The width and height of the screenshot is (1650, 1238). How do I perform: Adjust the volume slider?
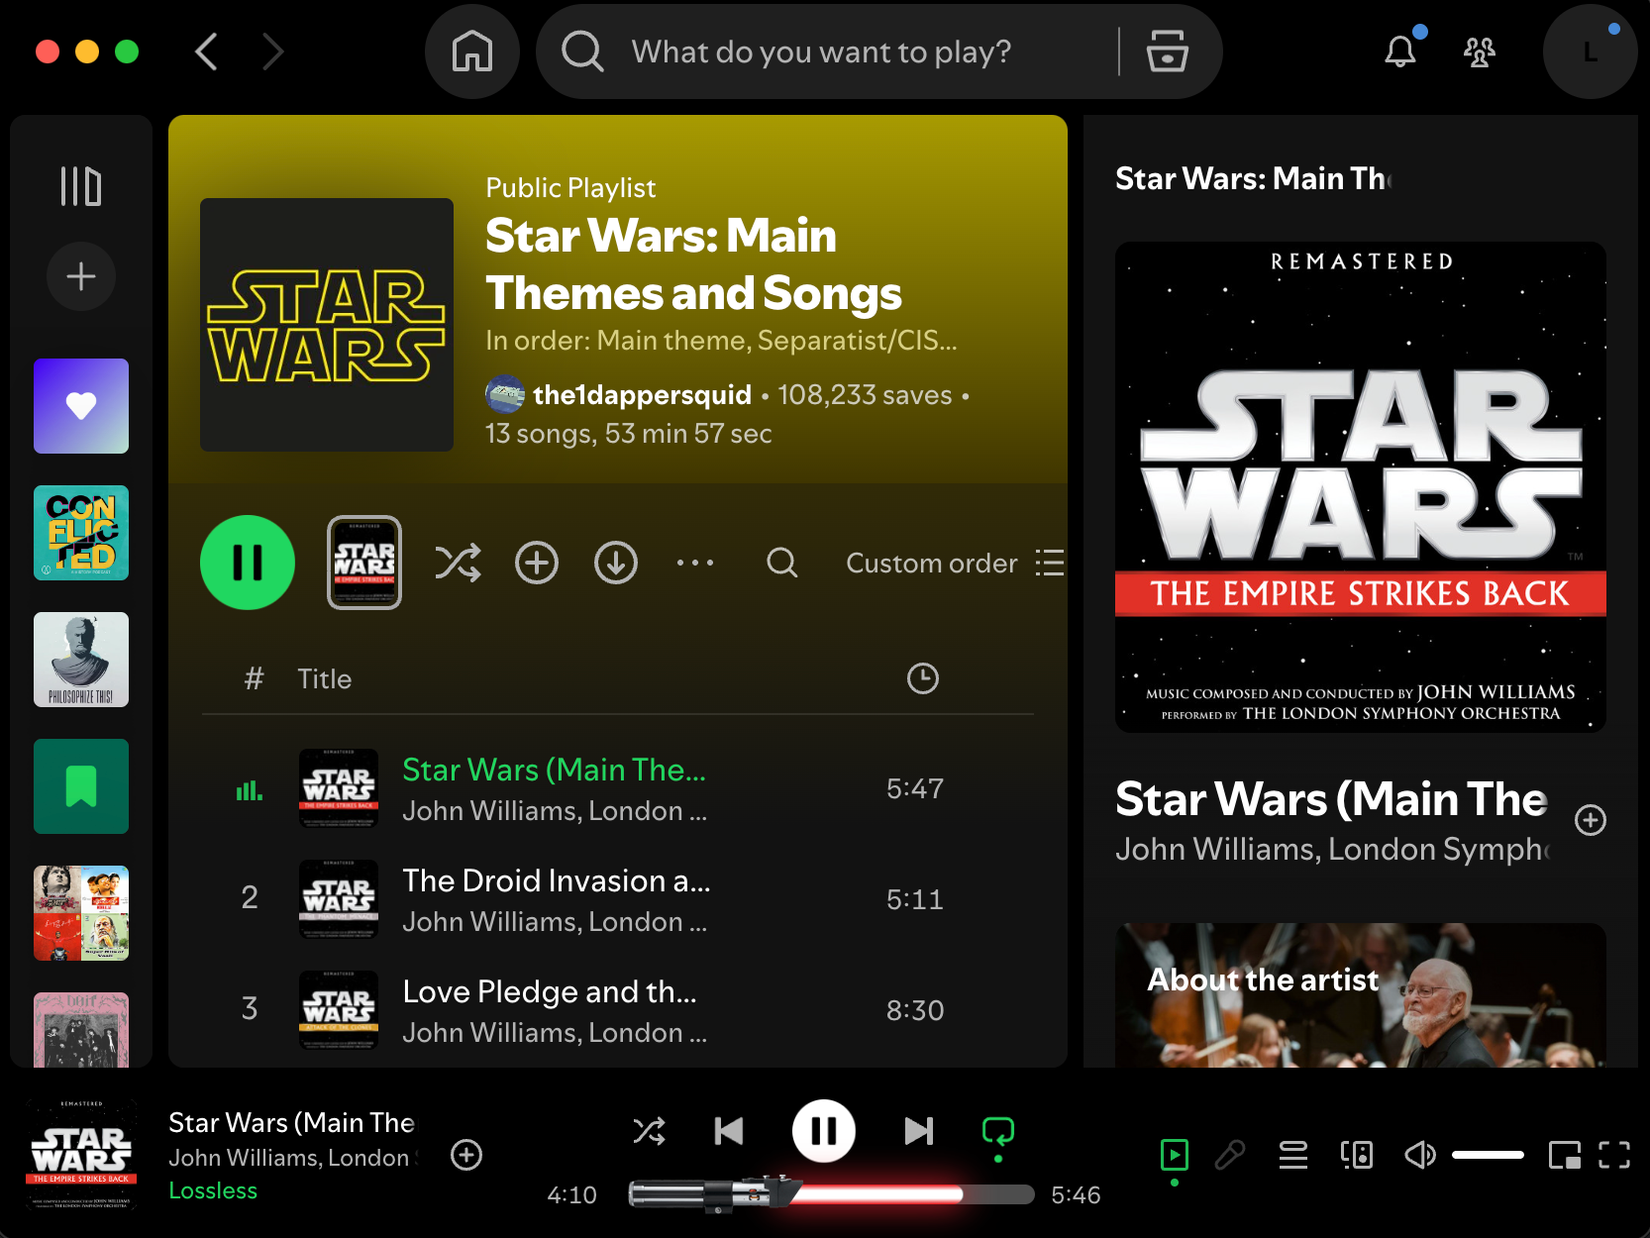(1489, 1155)
